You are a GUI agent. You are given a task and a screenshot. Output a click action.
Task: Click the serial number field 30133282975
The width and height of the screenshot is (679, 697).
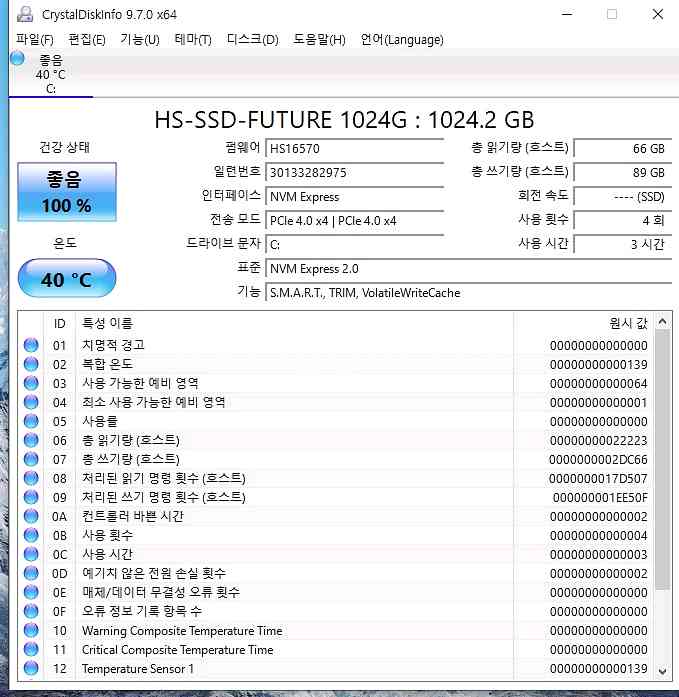(x=355, y=172)
